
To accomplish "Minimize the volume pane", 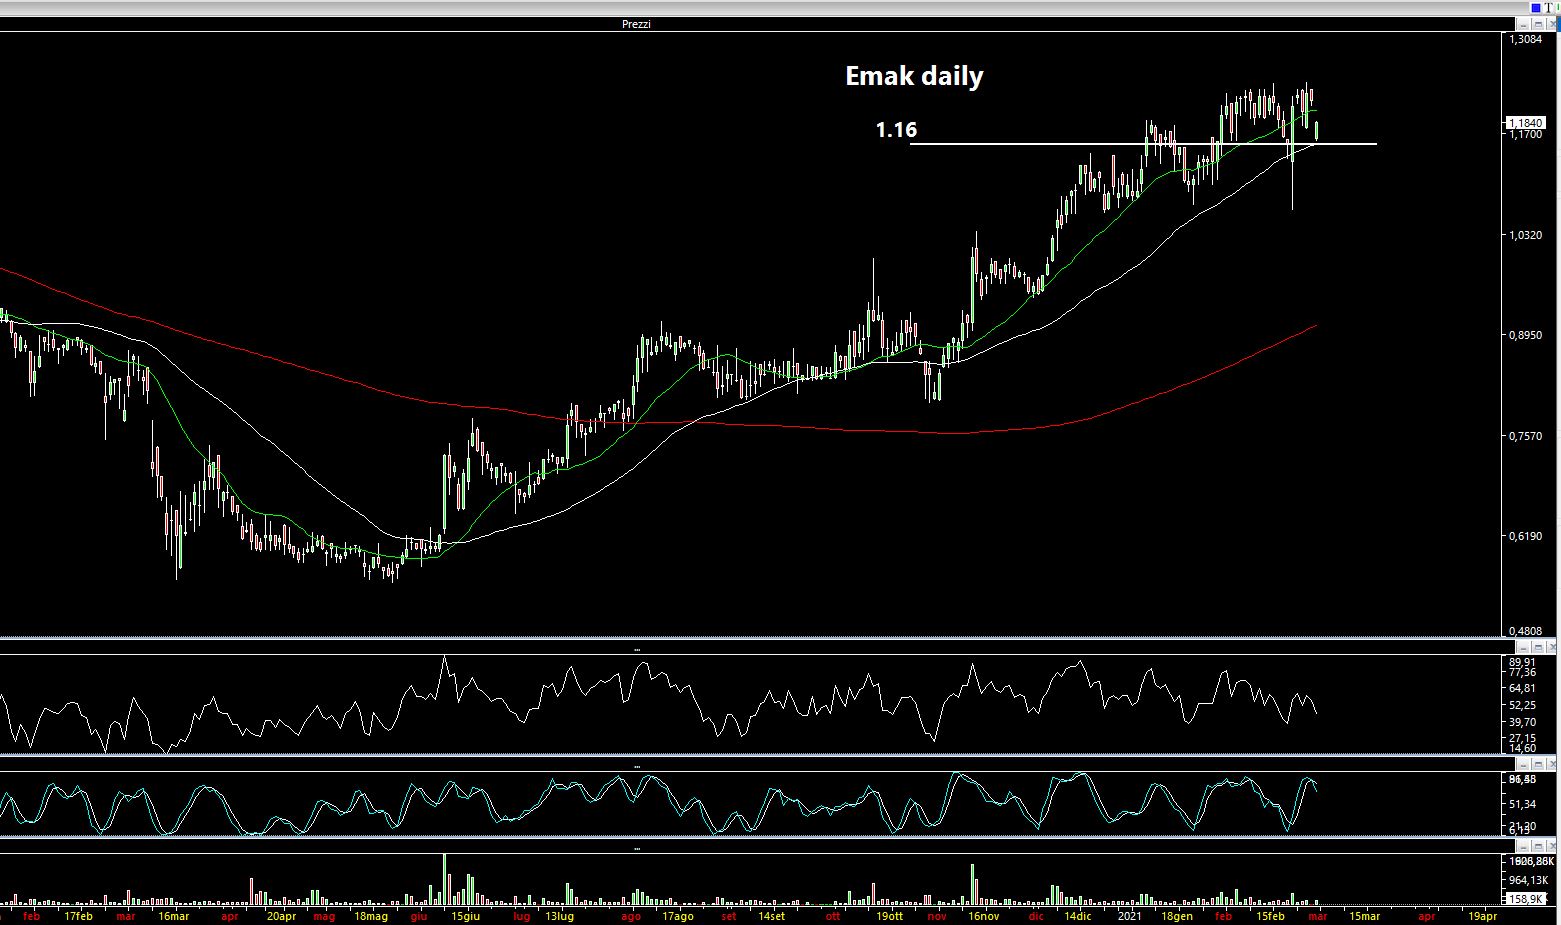I will pyautogui.click(x=1523, y=847).
